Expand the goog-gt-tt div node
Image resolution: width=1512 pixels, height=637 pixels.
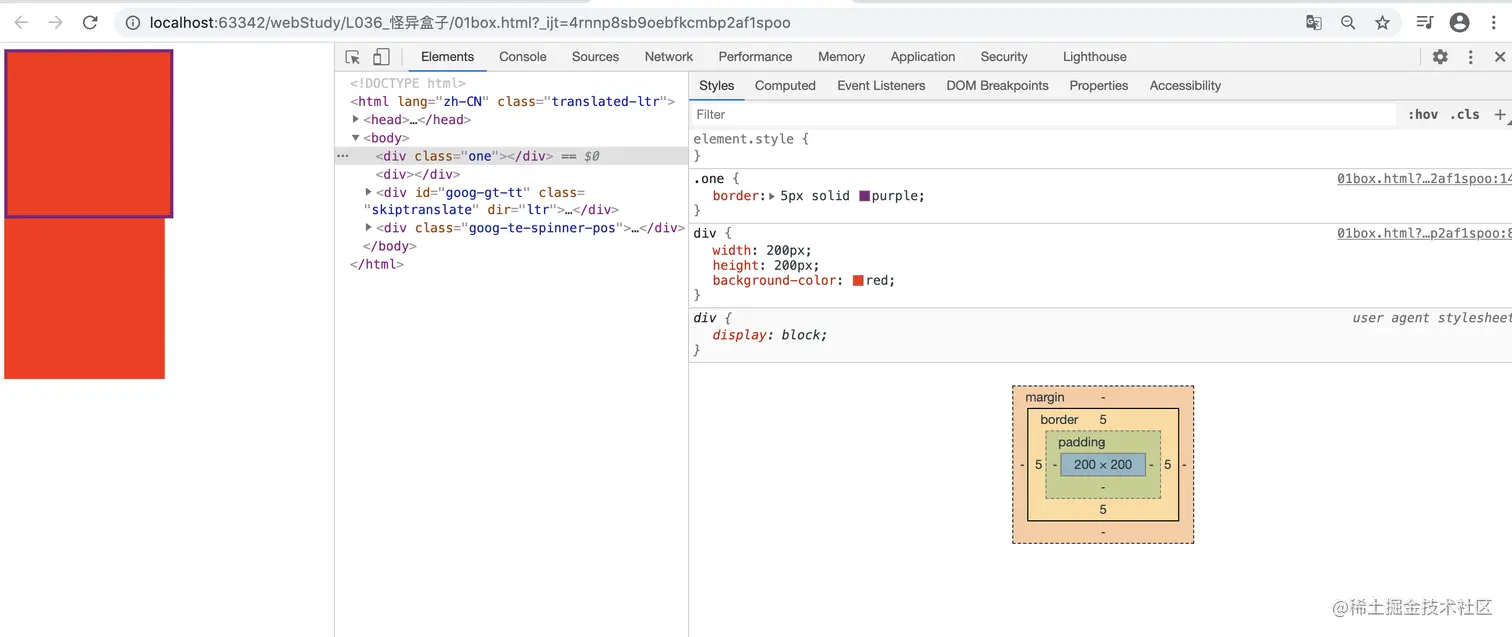[x=368, y=192]
